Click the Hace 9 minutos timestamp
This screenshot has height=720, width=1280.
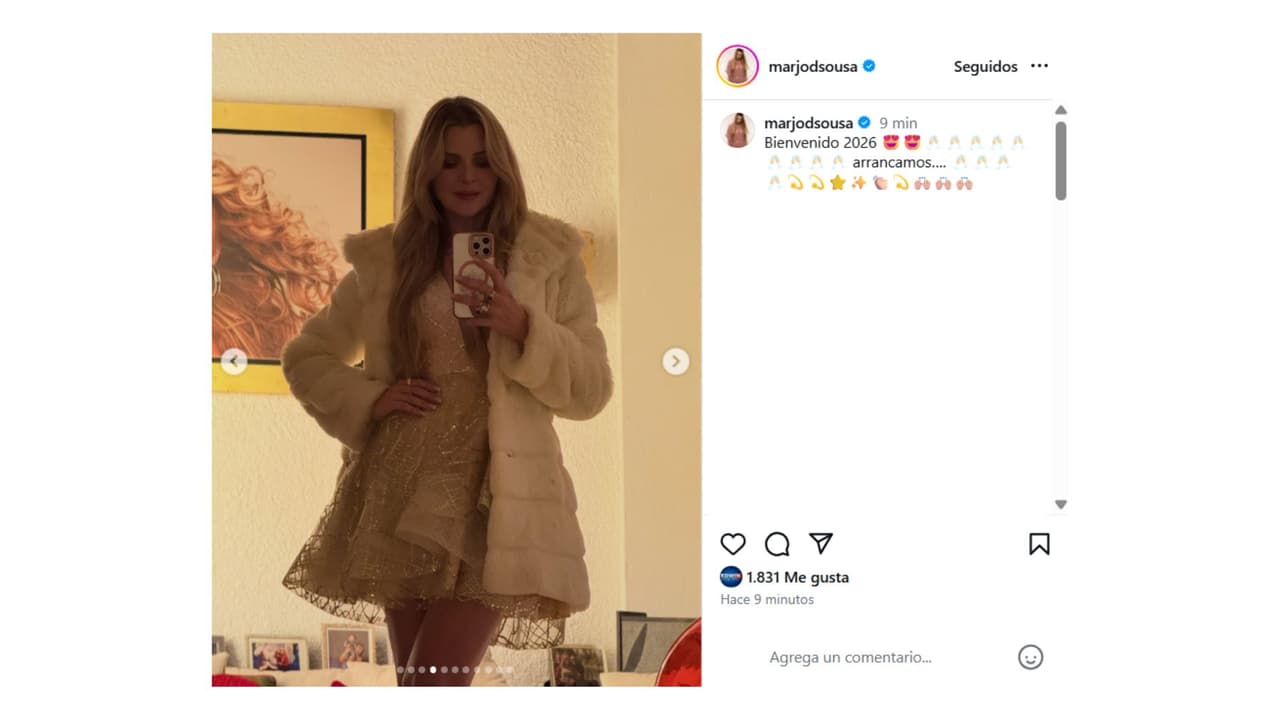click(x=767, y=599)
